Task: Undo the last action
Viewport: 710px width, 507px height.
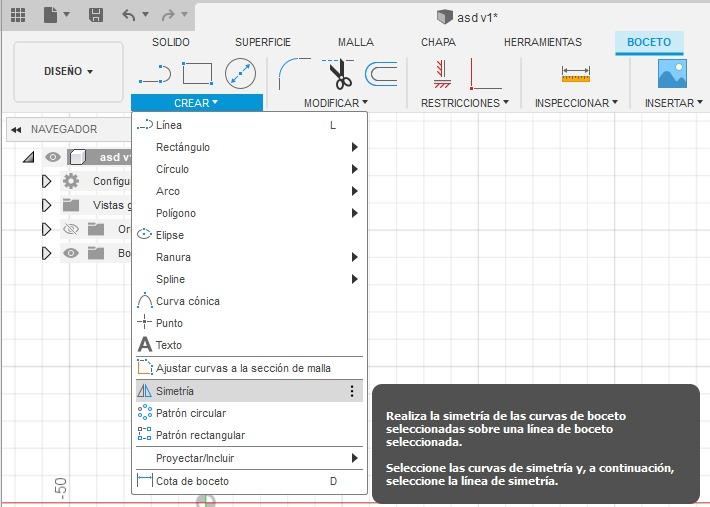Action: (129, 15)
